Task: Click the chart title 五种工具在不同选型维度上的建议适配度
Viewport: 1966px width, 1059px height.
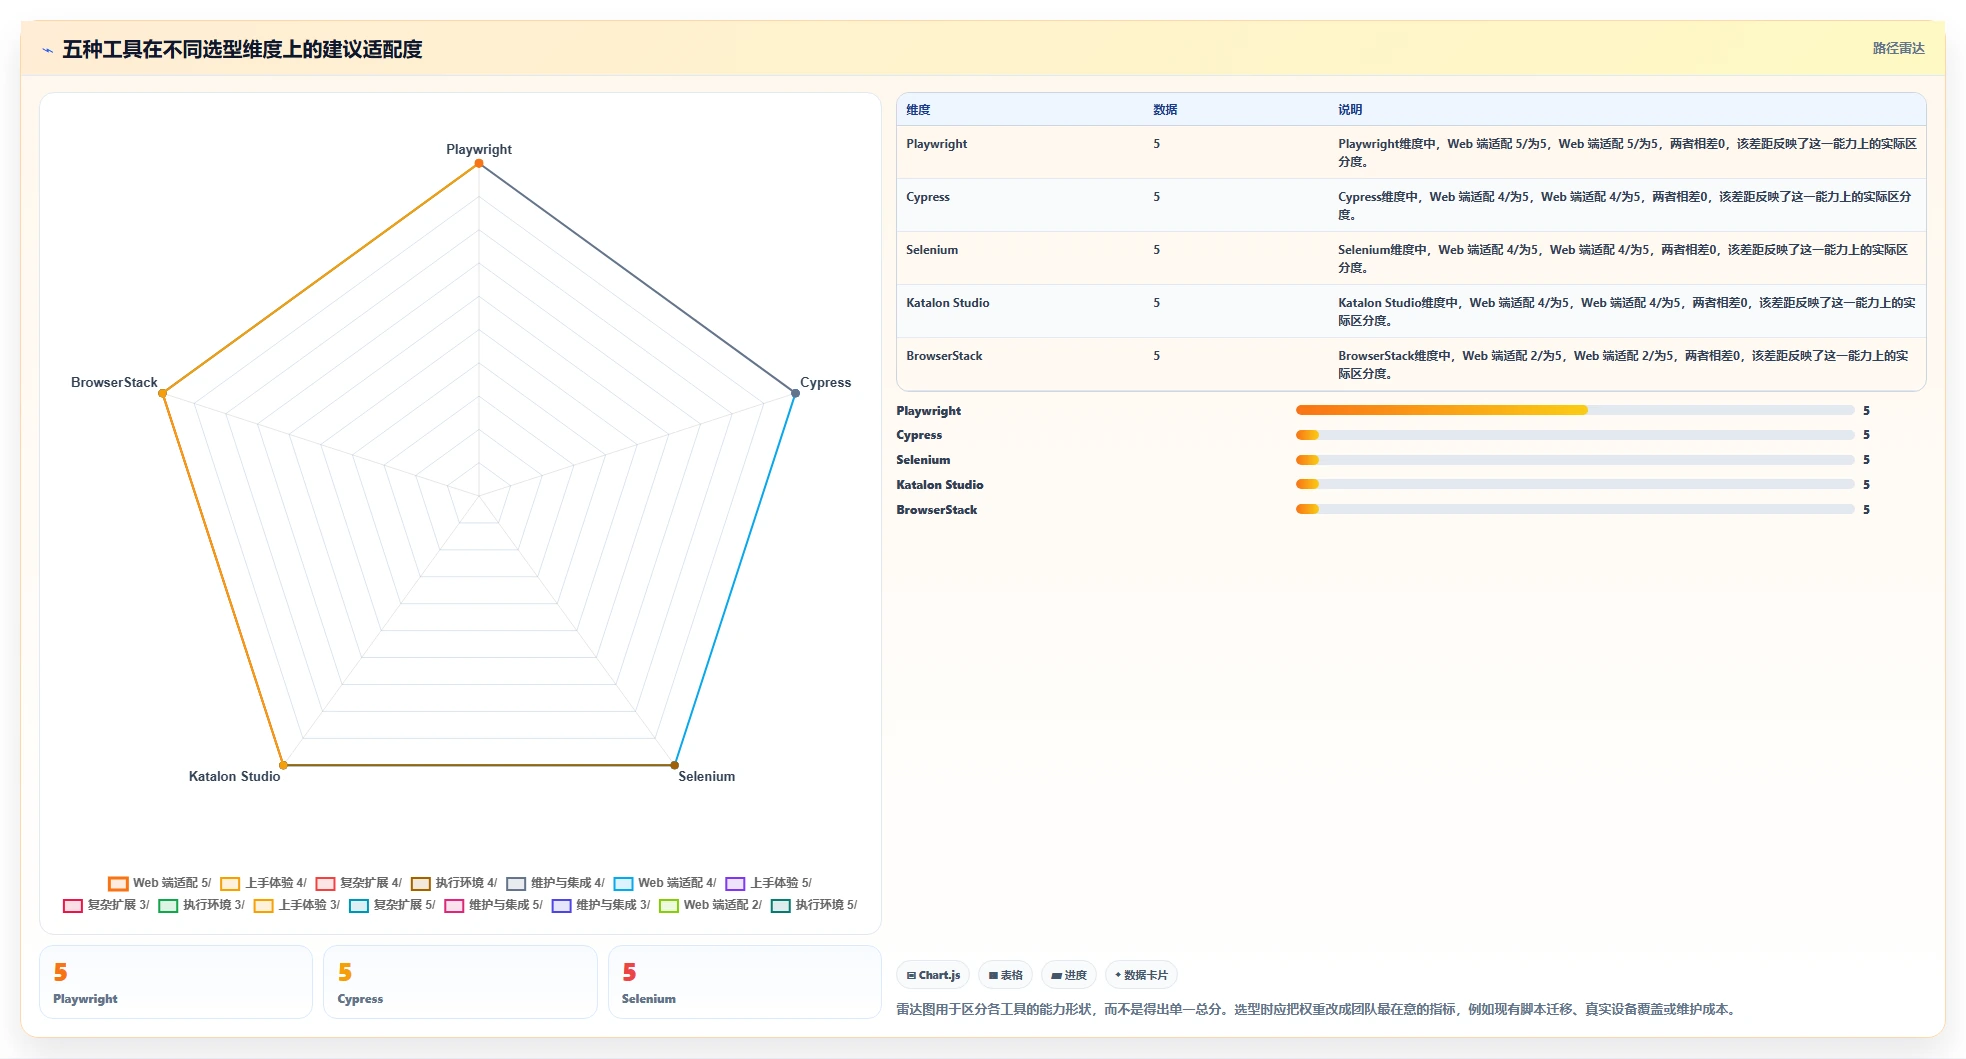Action: (x=242, y=49)
